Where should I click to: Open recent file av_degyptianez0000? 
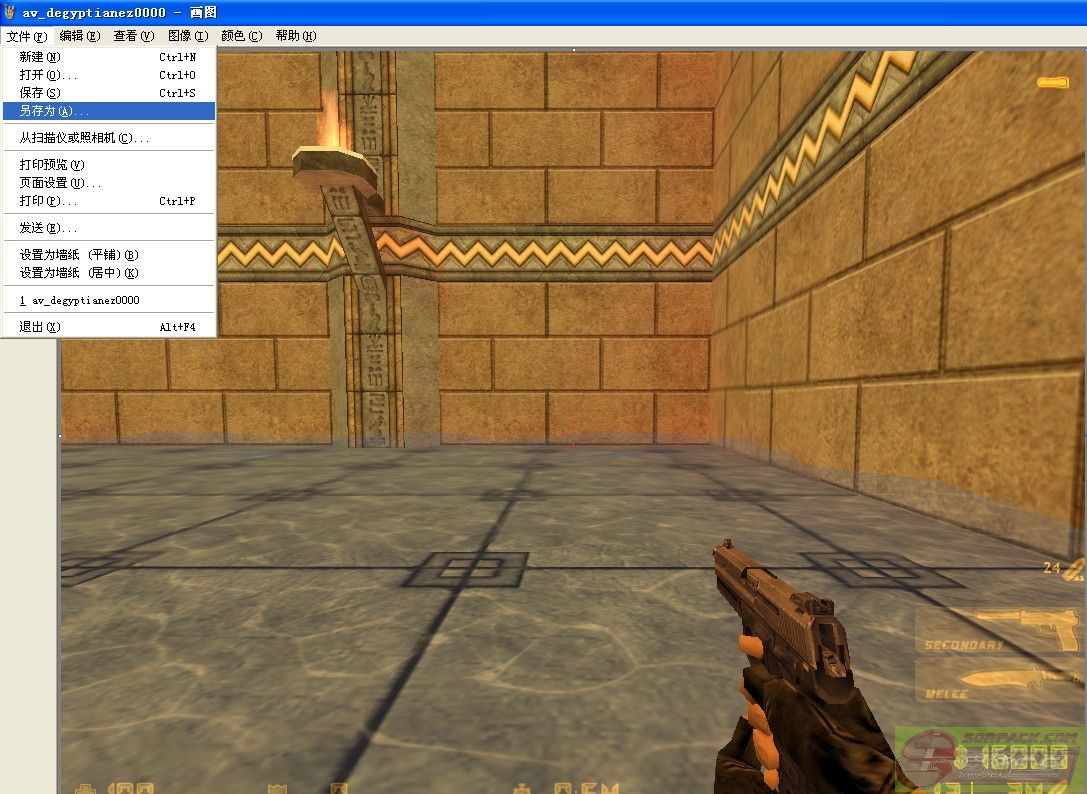(80, 300)
